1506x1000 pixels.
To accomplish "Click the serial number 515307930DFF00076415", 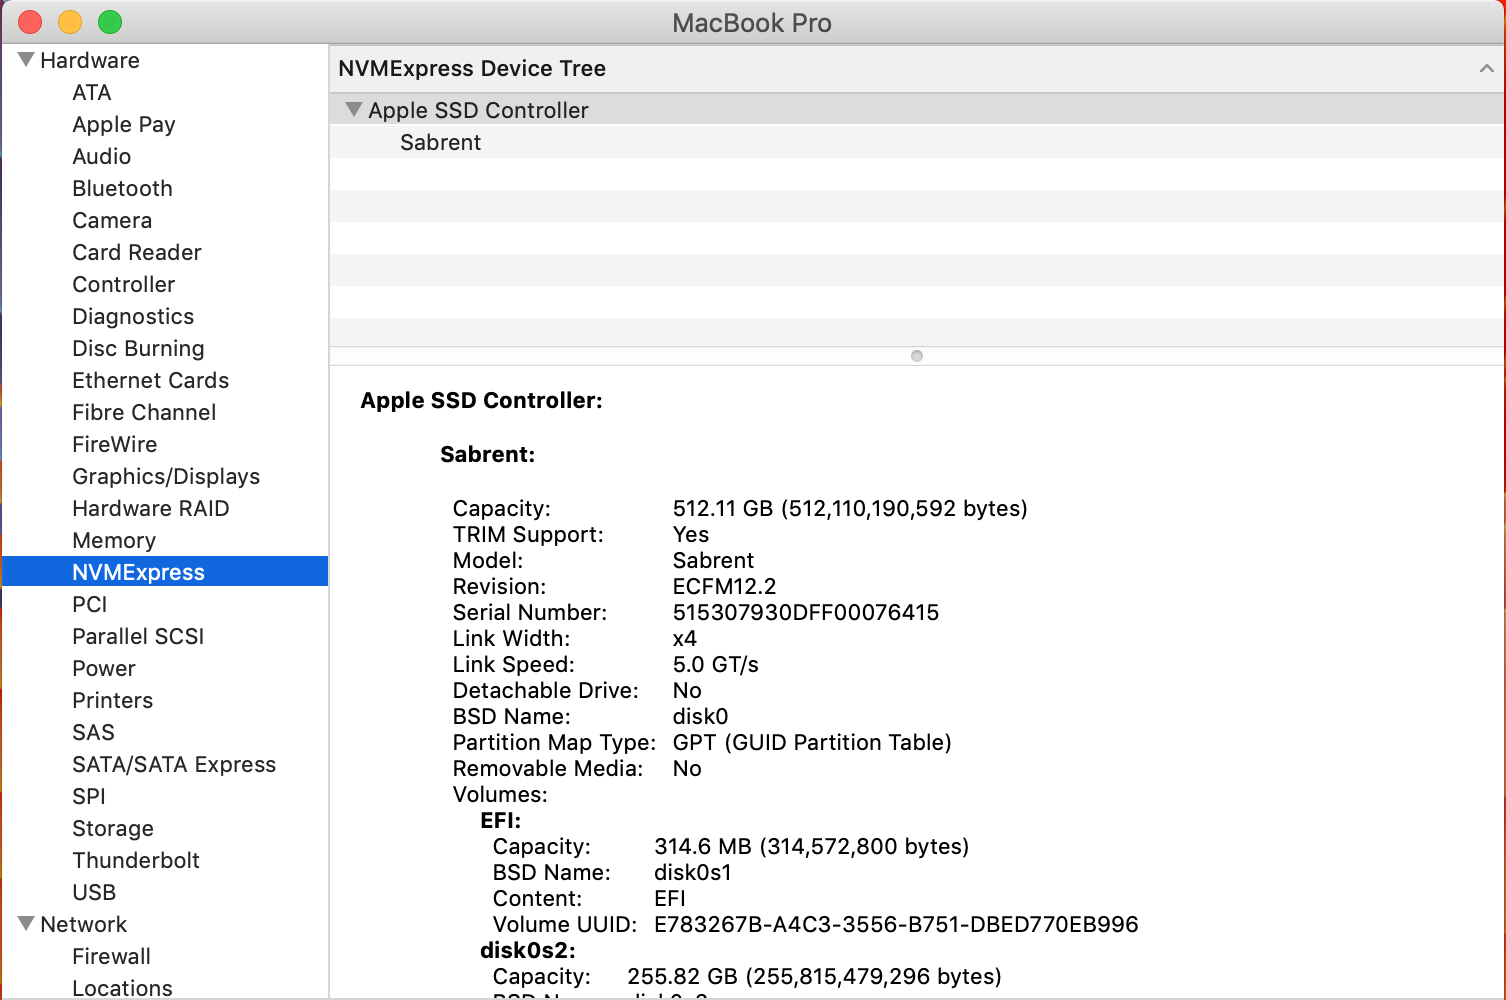I will tap(806, 612).
